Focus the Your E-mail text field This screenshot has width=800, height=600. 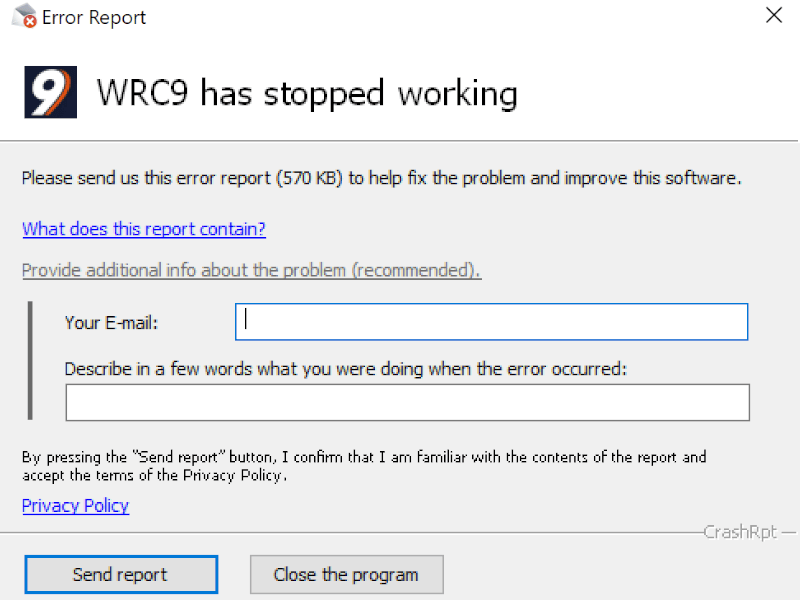point(491,322)
